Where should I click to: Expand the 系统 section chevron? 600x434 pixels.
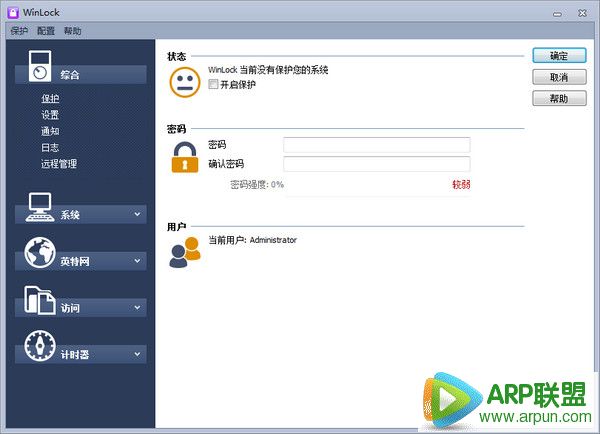point(137,214)
